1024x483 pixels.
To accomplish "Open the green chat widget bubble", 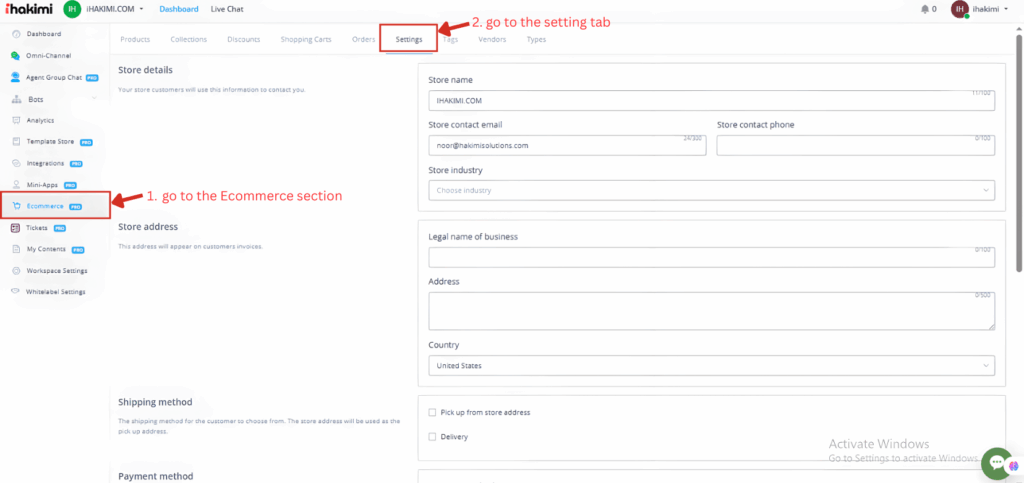I will (997, 461).
